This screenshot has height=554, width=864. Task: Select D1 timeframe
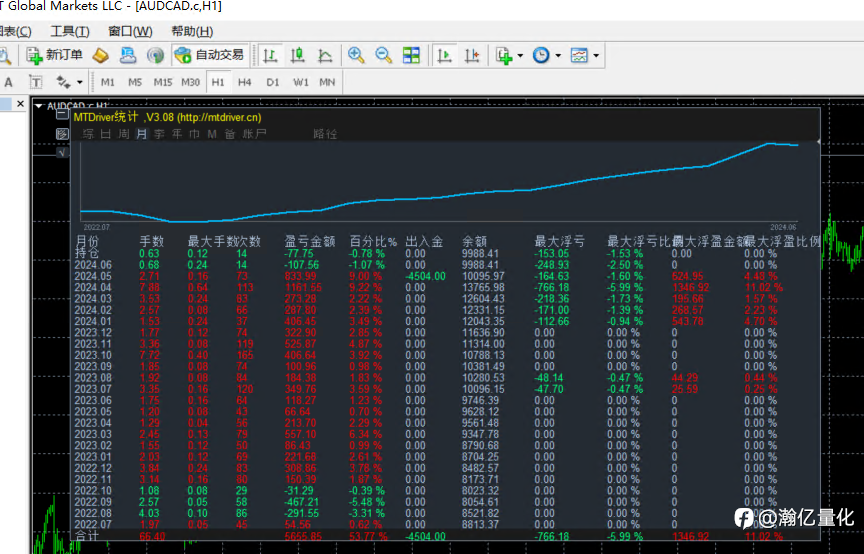point(272,82)
